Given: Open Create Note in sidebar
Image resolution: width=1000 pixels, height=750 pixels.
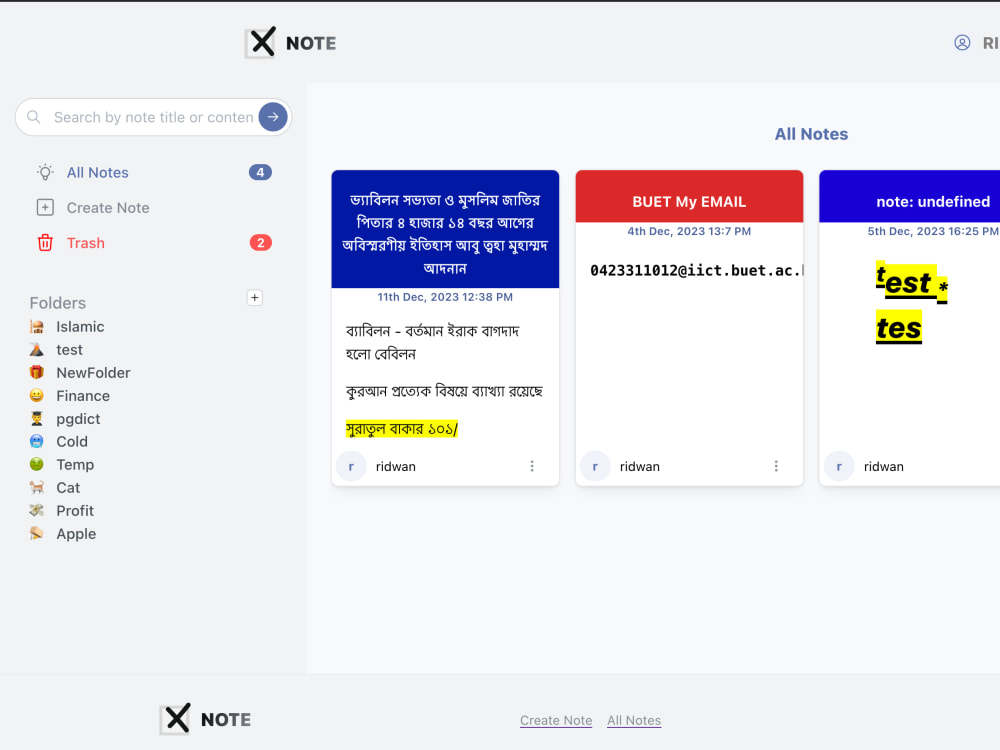Looking at the screenshot, I should [108, 208].
